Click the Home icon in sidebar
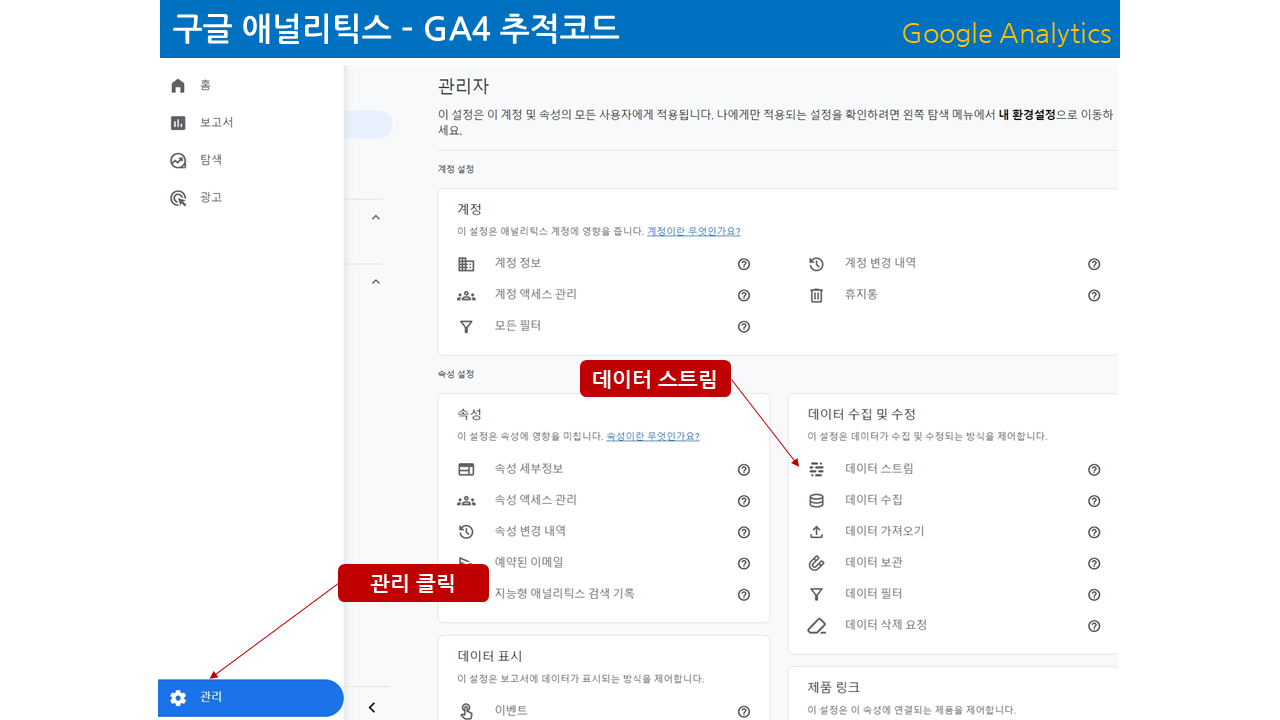 (x=178, y=86)
